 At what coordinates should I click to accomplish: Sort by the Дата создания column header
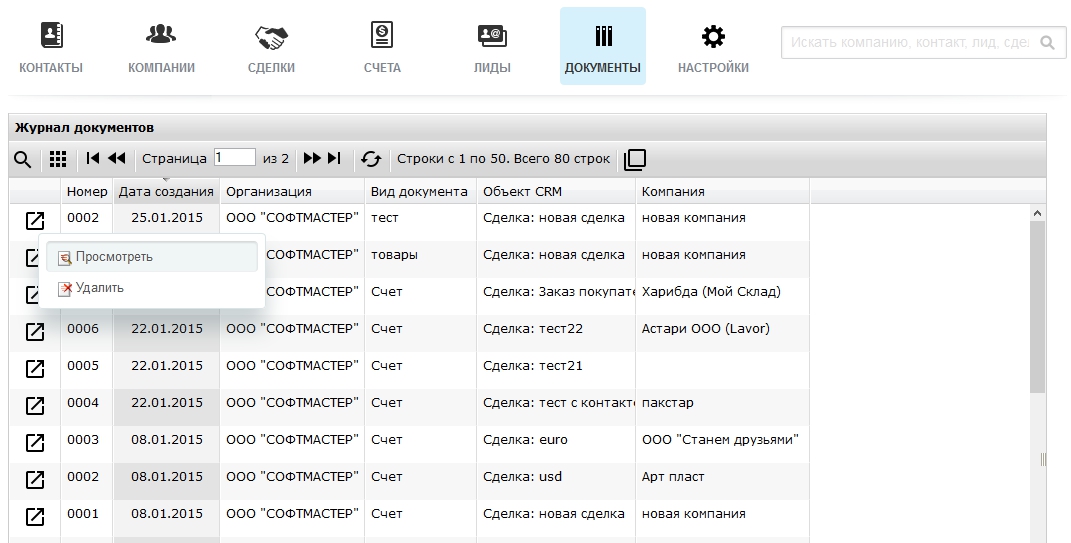click(166, 191)
